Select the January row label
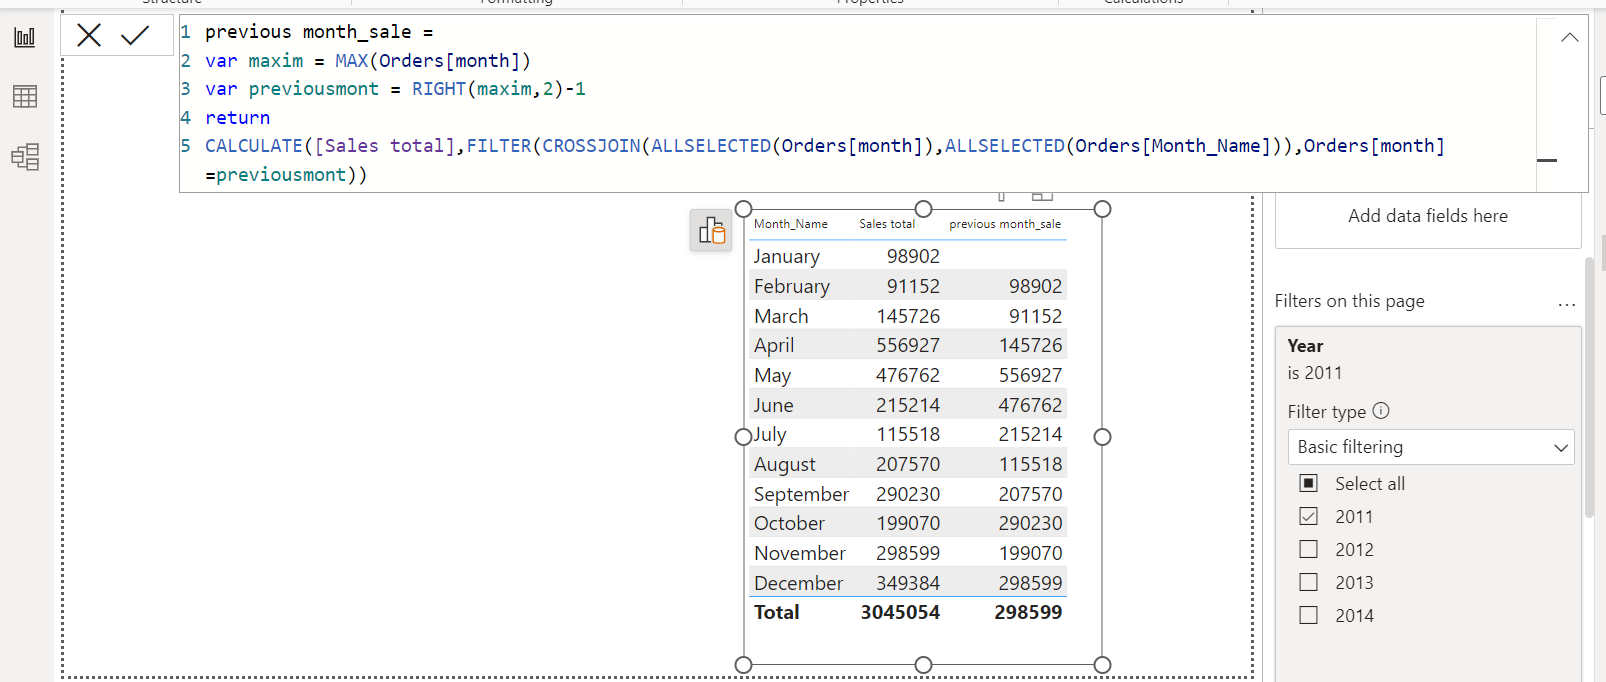This screenshot has height=682, width=1606. (x=786, y=256)
